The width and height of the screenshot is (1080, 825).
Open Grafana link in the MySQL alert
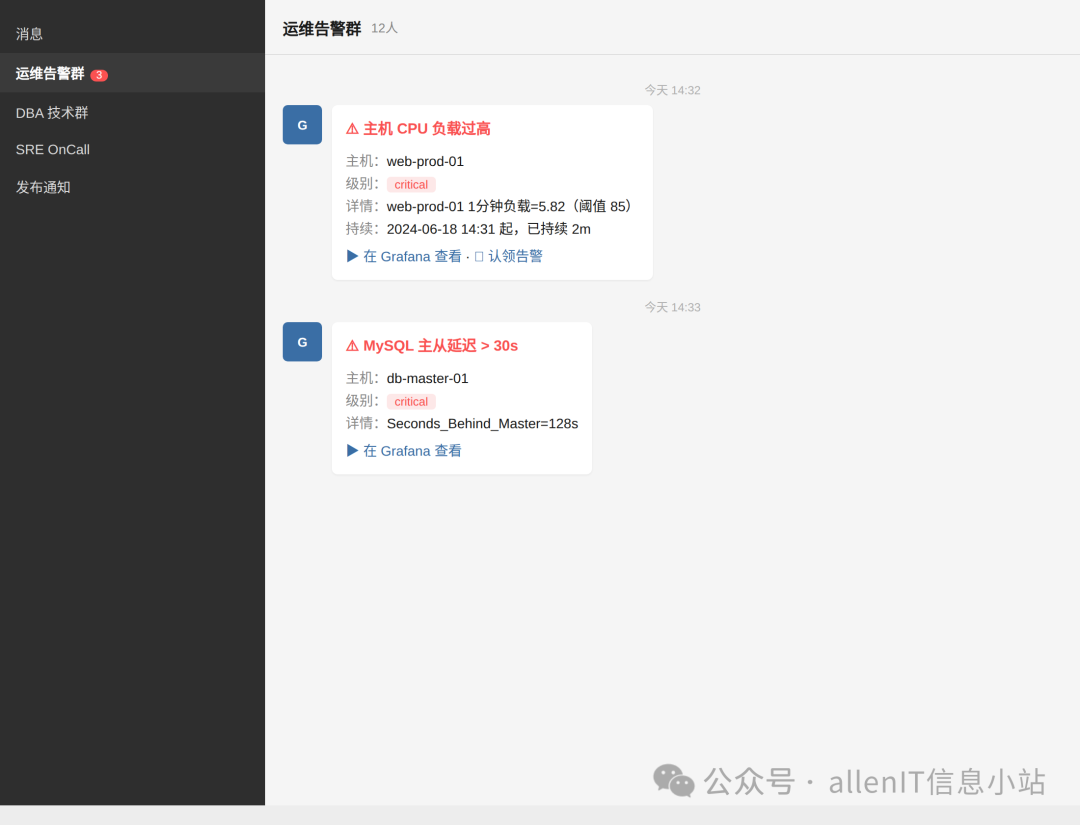click(x=404, y=451)
